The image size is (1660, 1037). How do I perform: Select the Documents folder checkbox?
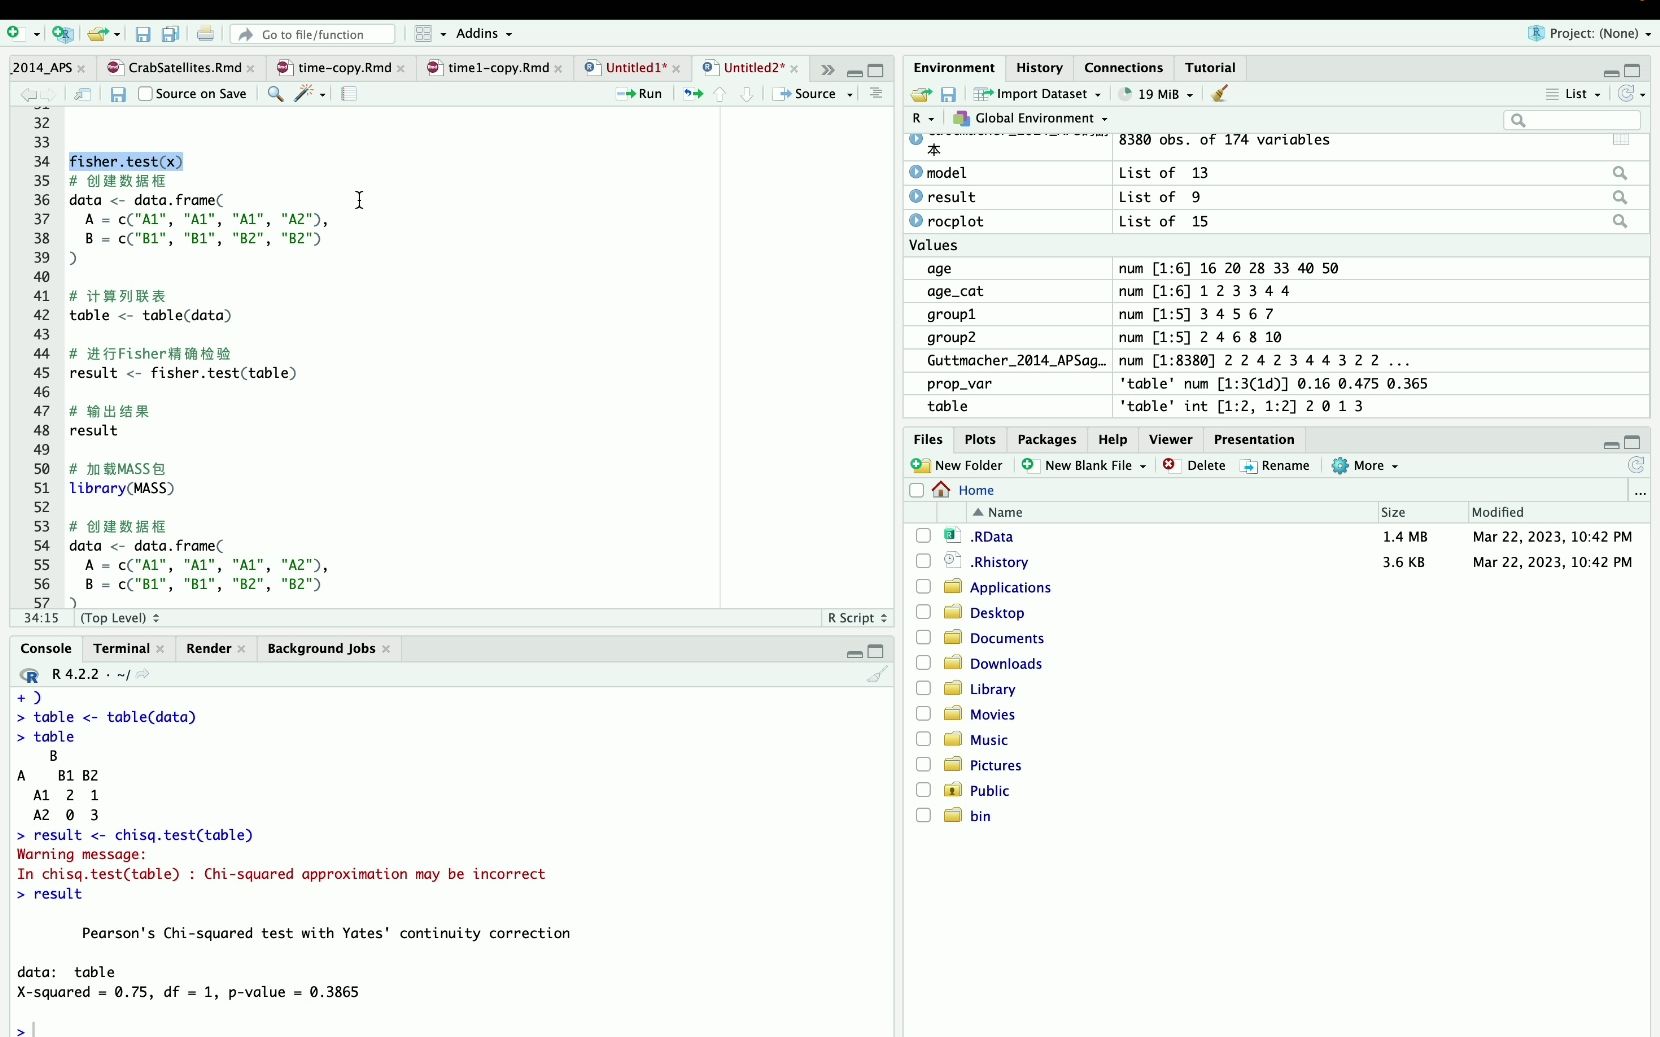point(924,638)
